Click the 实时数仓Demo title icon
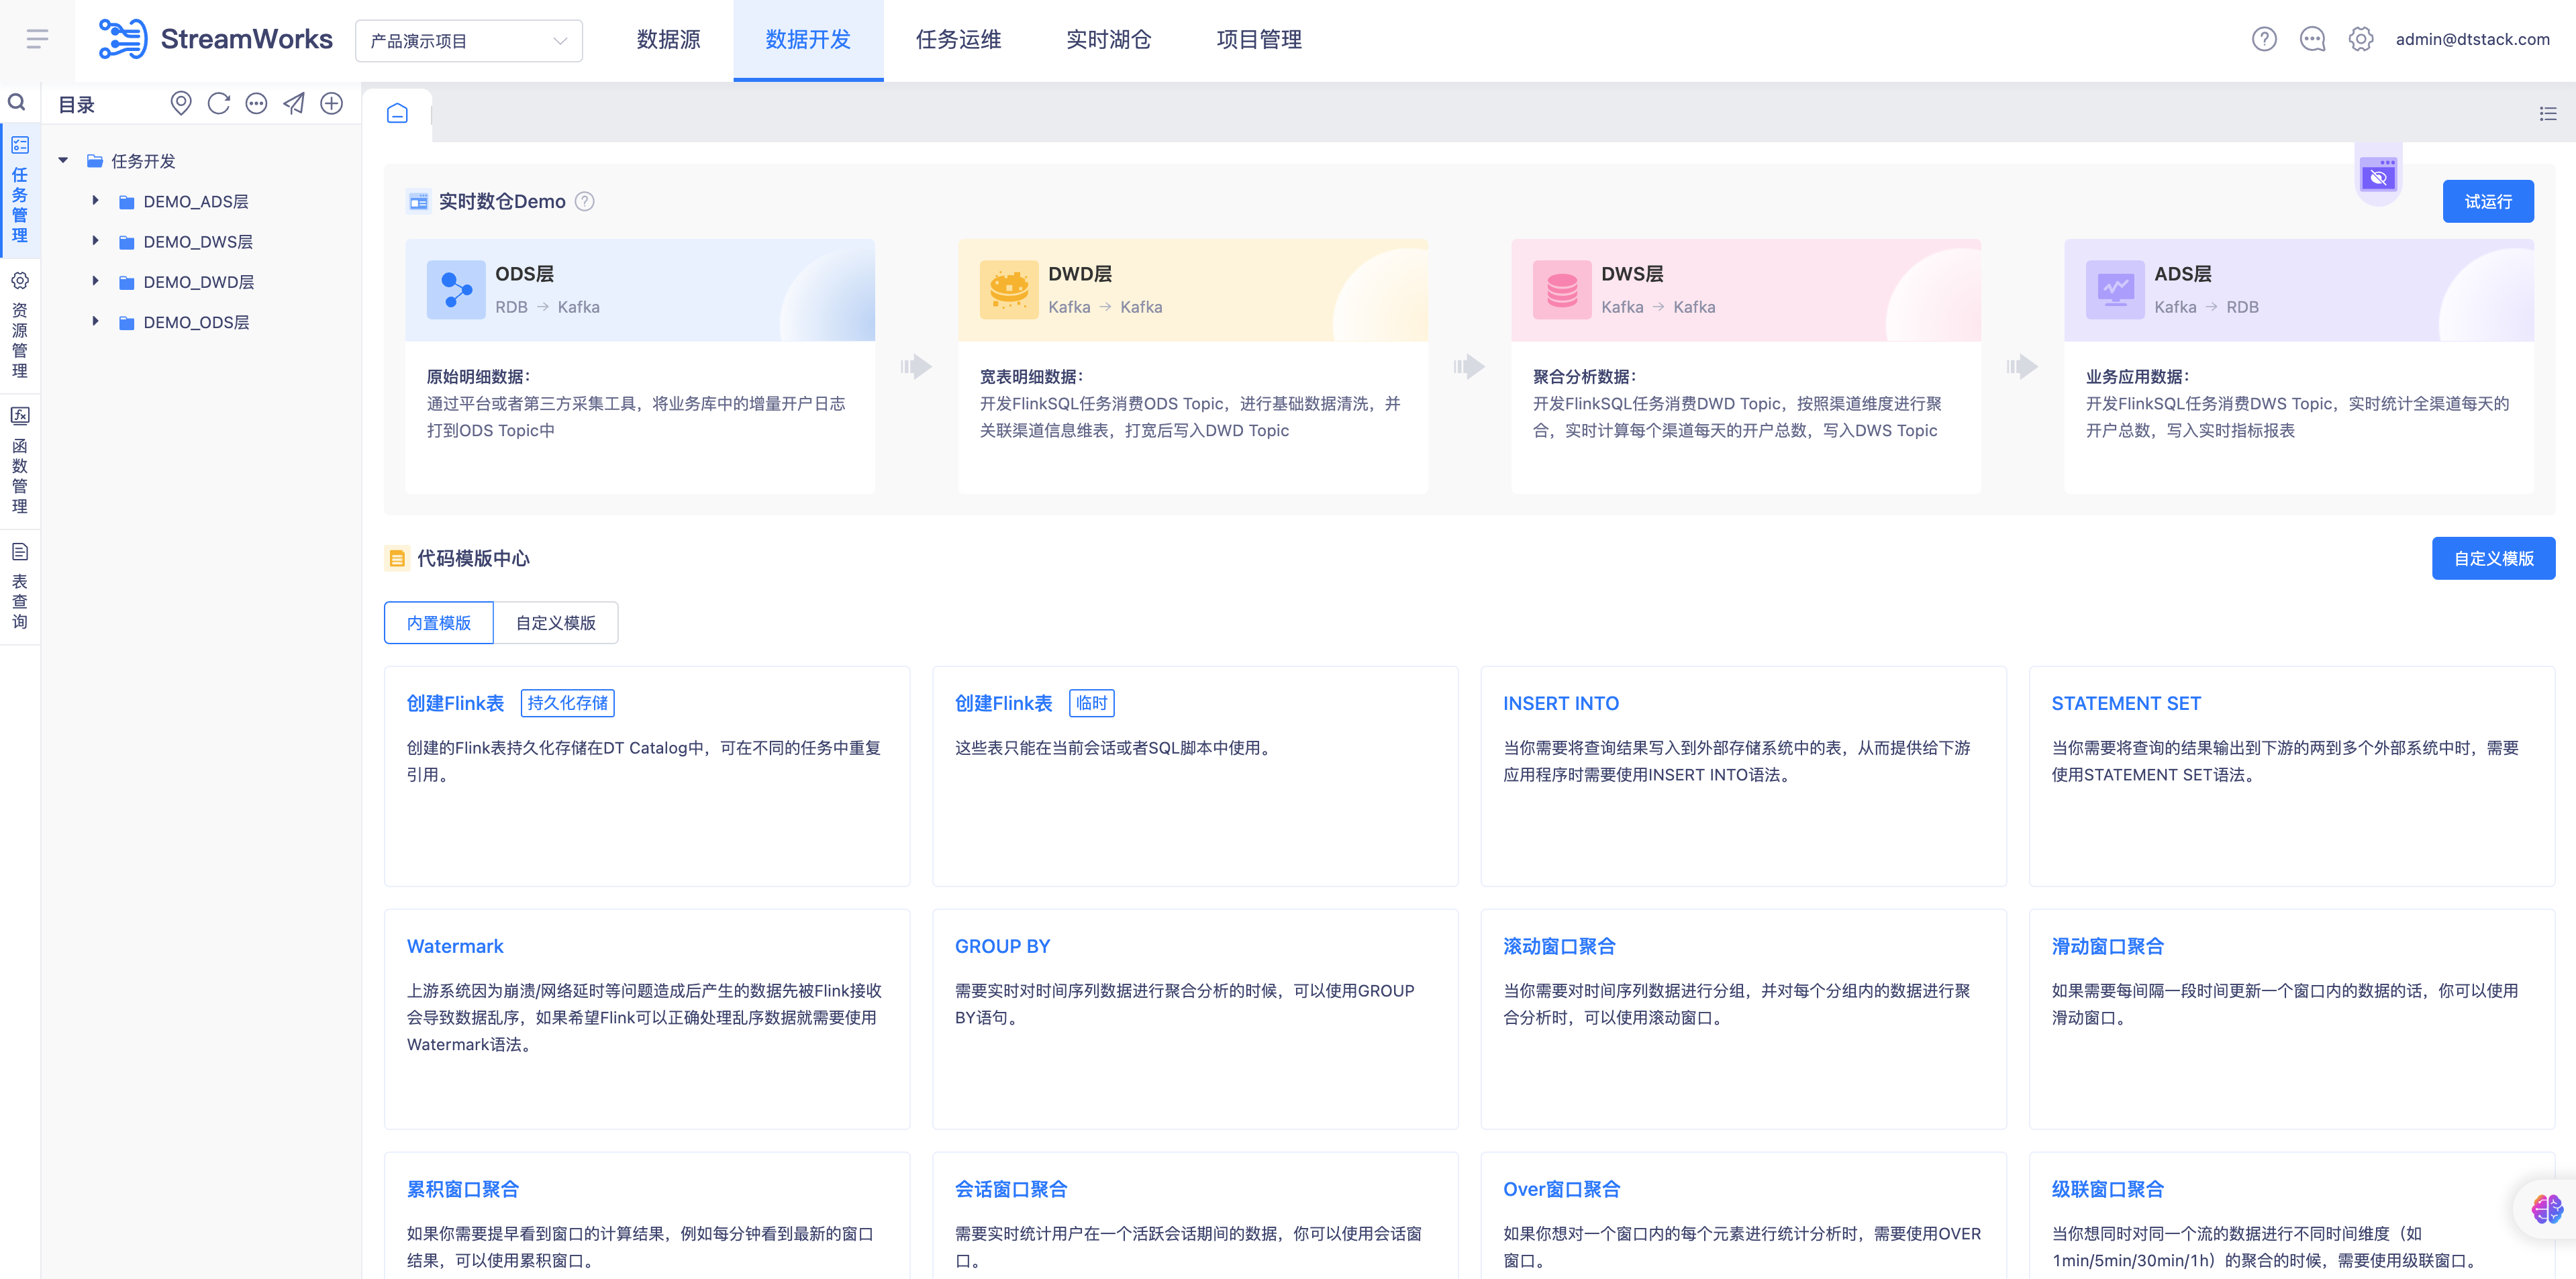 (x=418, y=202)
